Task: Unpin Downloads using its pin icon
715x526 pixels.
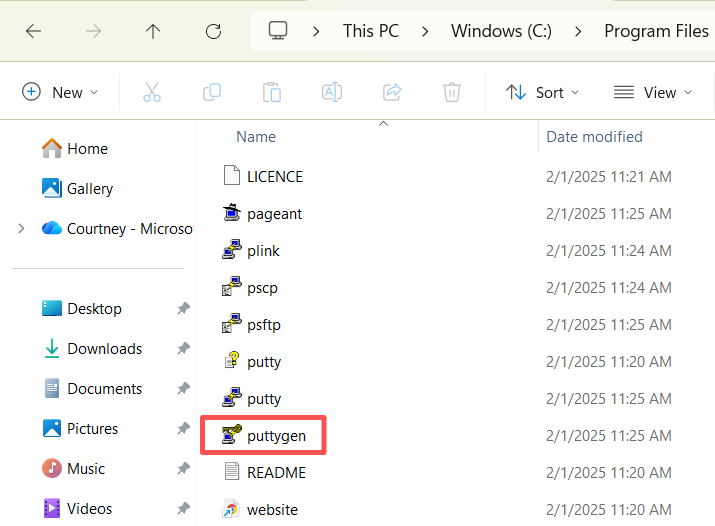Action: tap(183, 349)
